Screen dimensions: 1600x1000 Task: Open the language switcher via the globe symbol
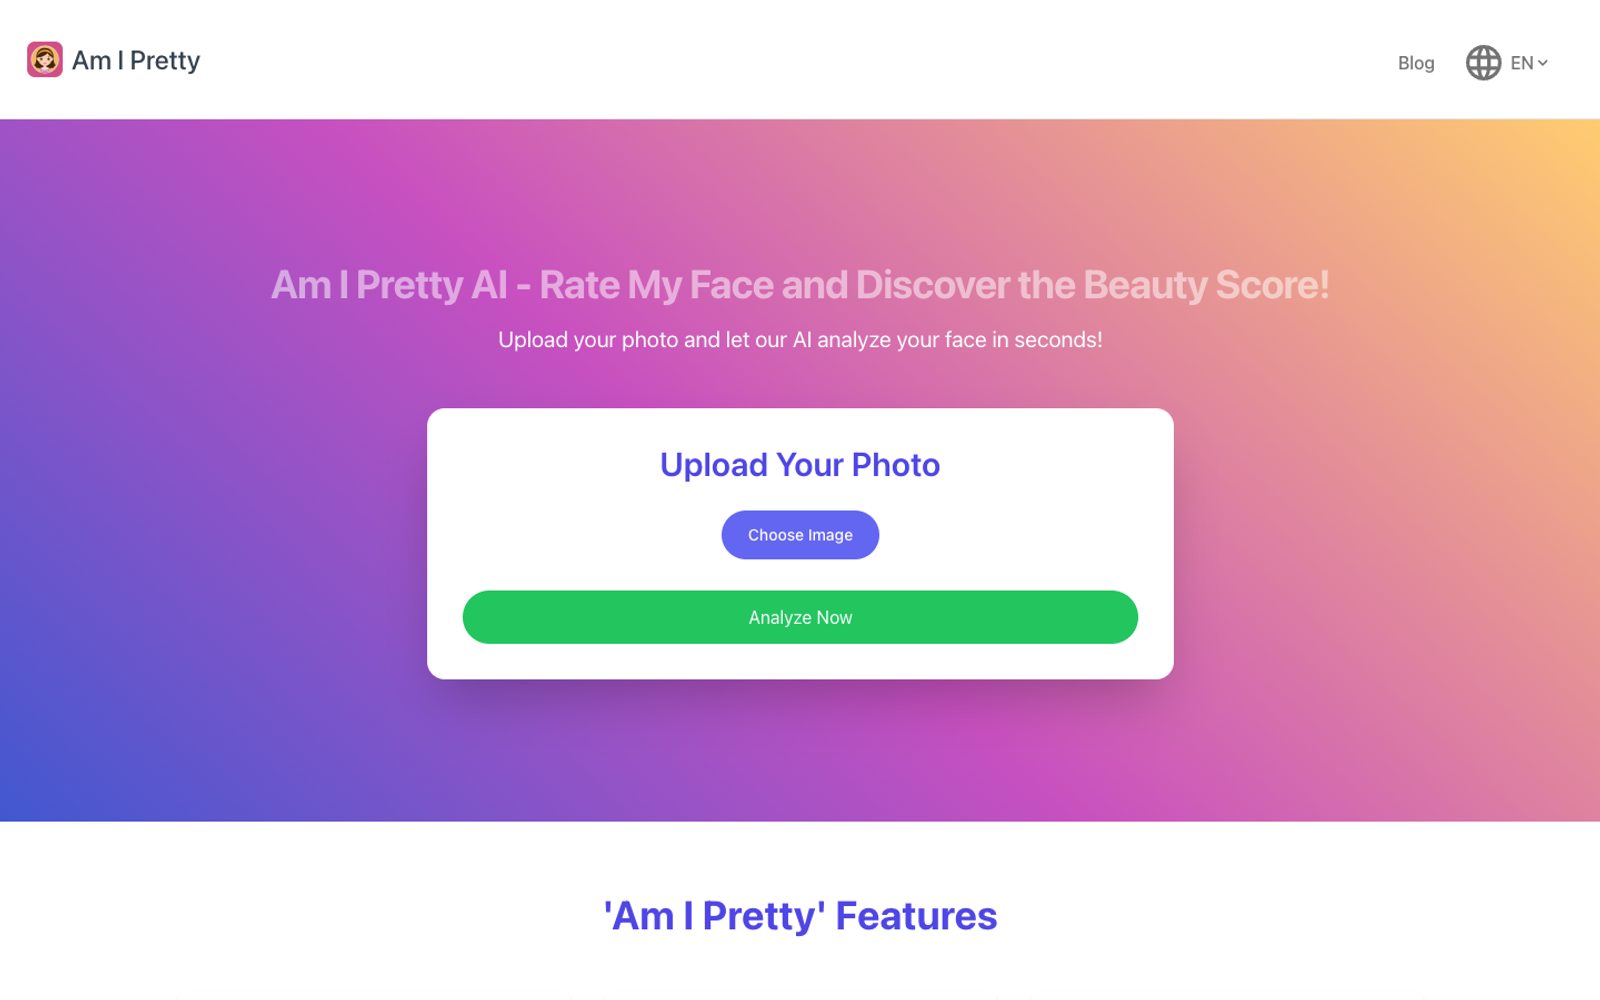click(x=1483, y=62)
